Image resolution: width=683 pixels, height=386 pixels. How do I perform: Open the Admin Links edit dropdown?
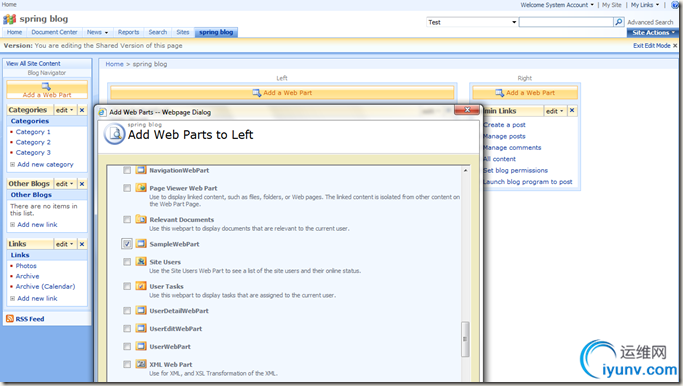[x=555, y=111]
